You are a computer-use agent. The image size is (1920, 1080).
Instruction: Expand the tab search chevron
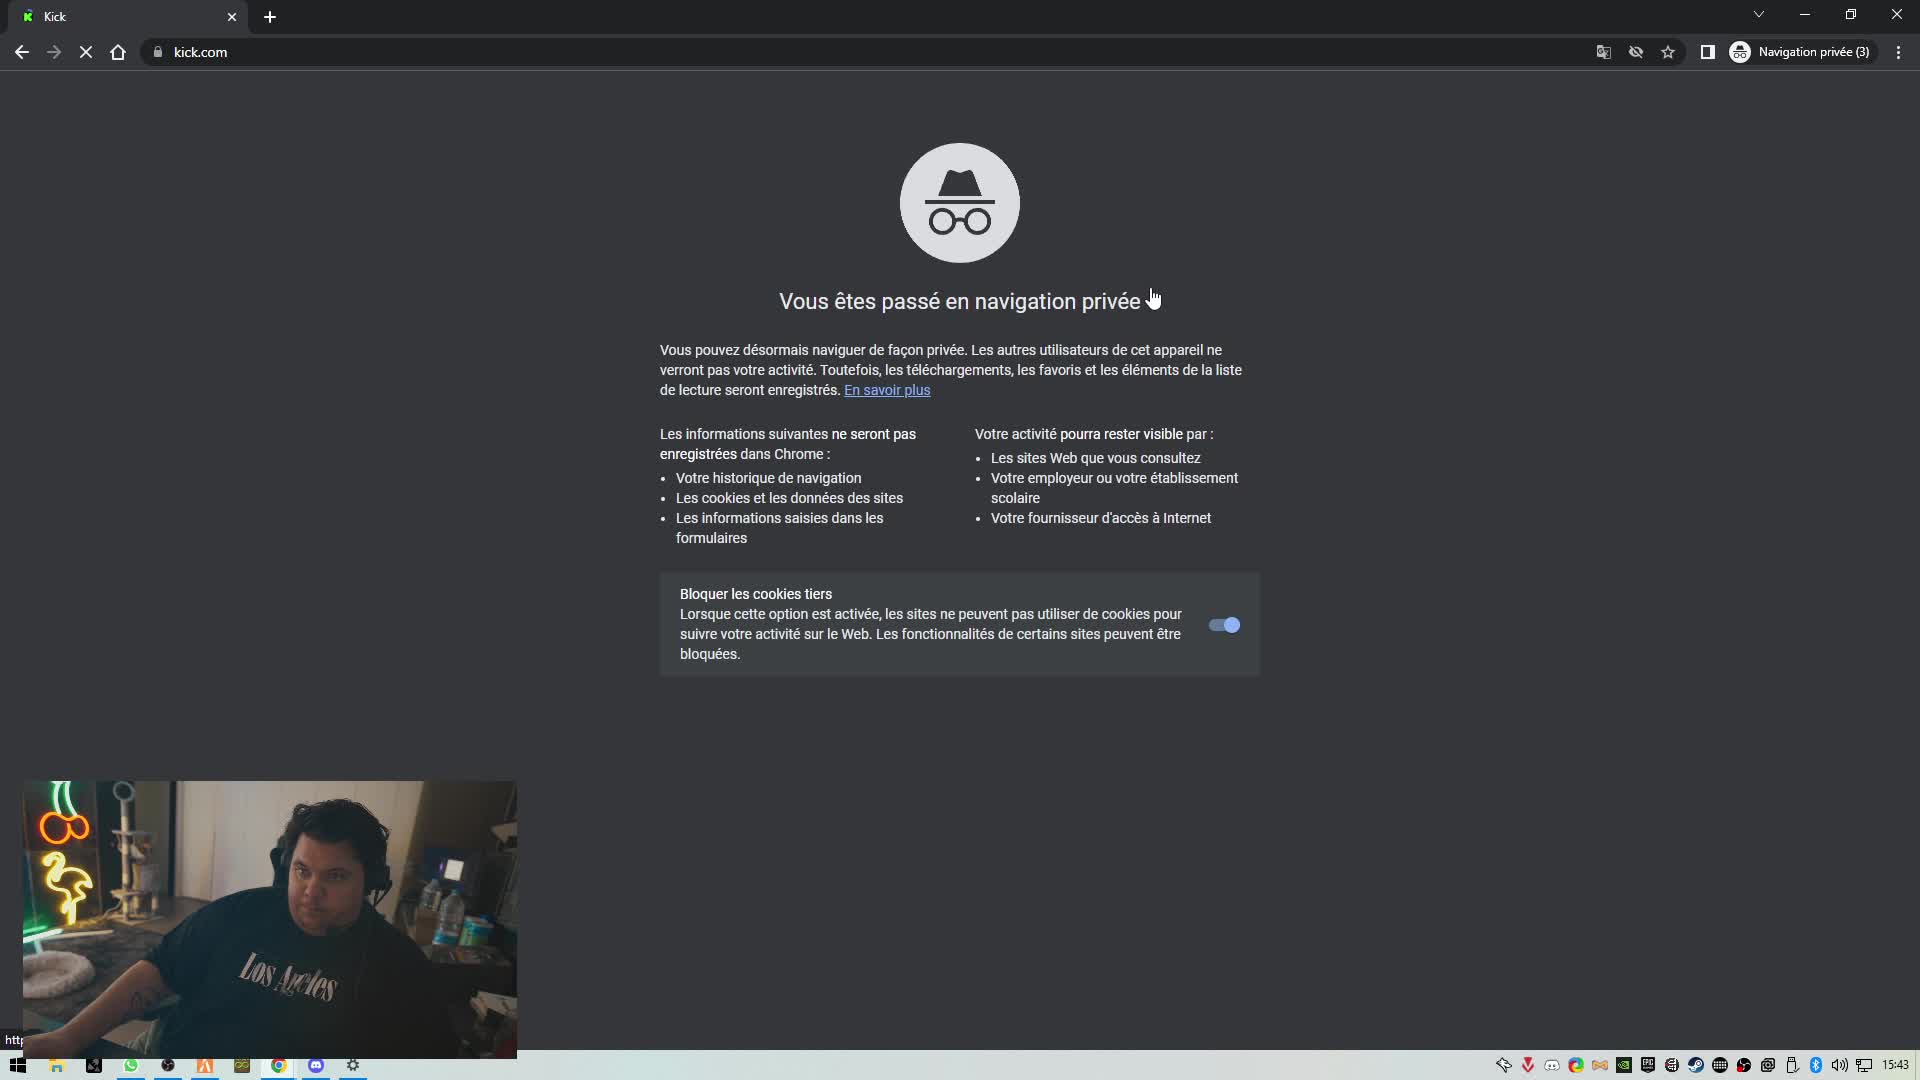(1759, 14)
